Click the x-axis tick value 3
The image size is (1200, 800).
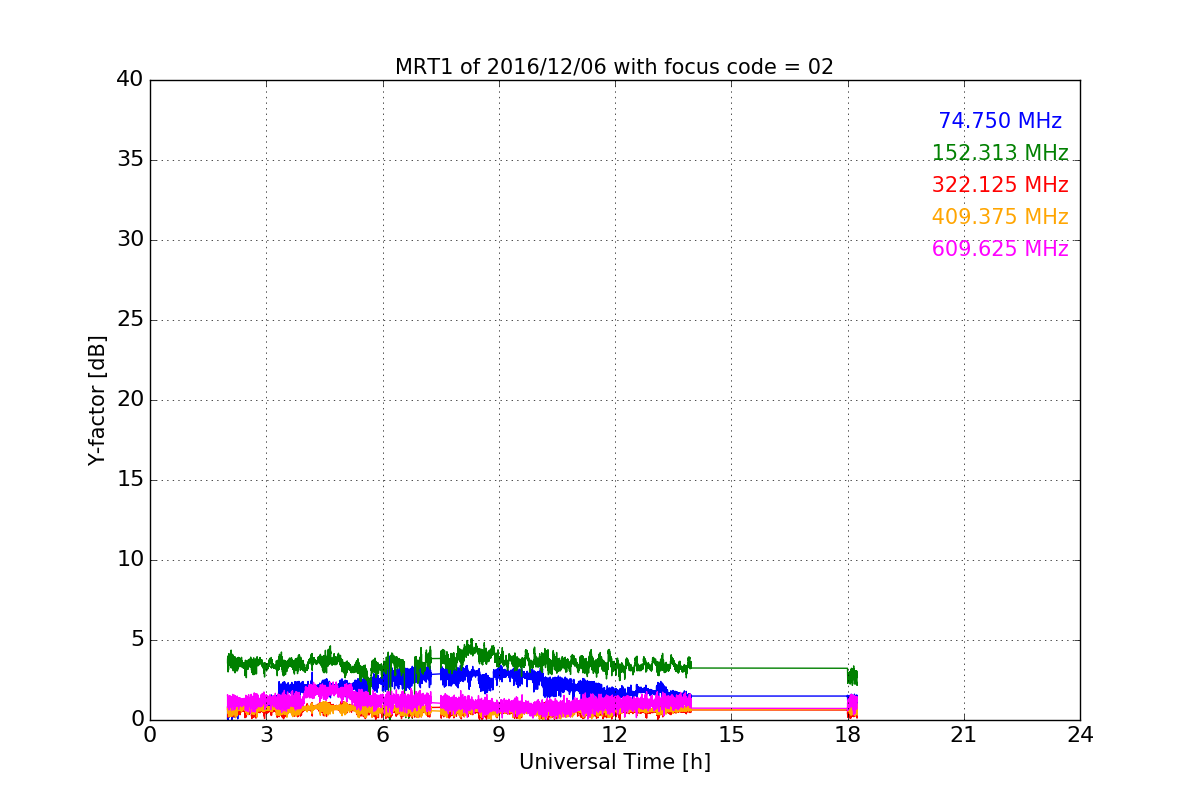tap(266, 735)
